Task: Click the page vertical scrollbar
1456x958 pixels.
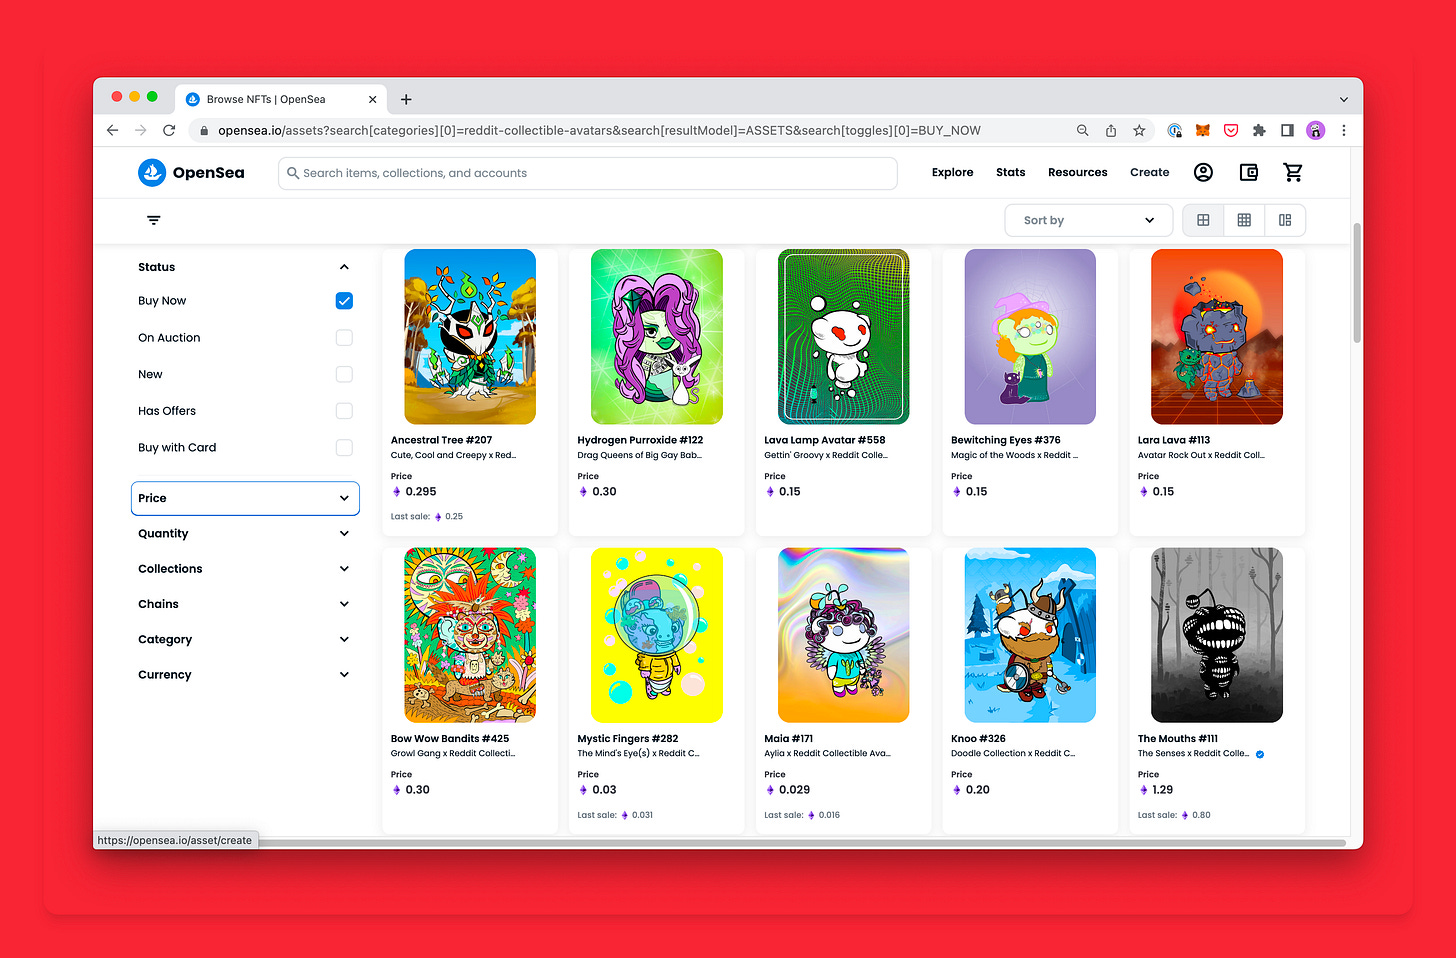Action: (x=1356, y=283)
